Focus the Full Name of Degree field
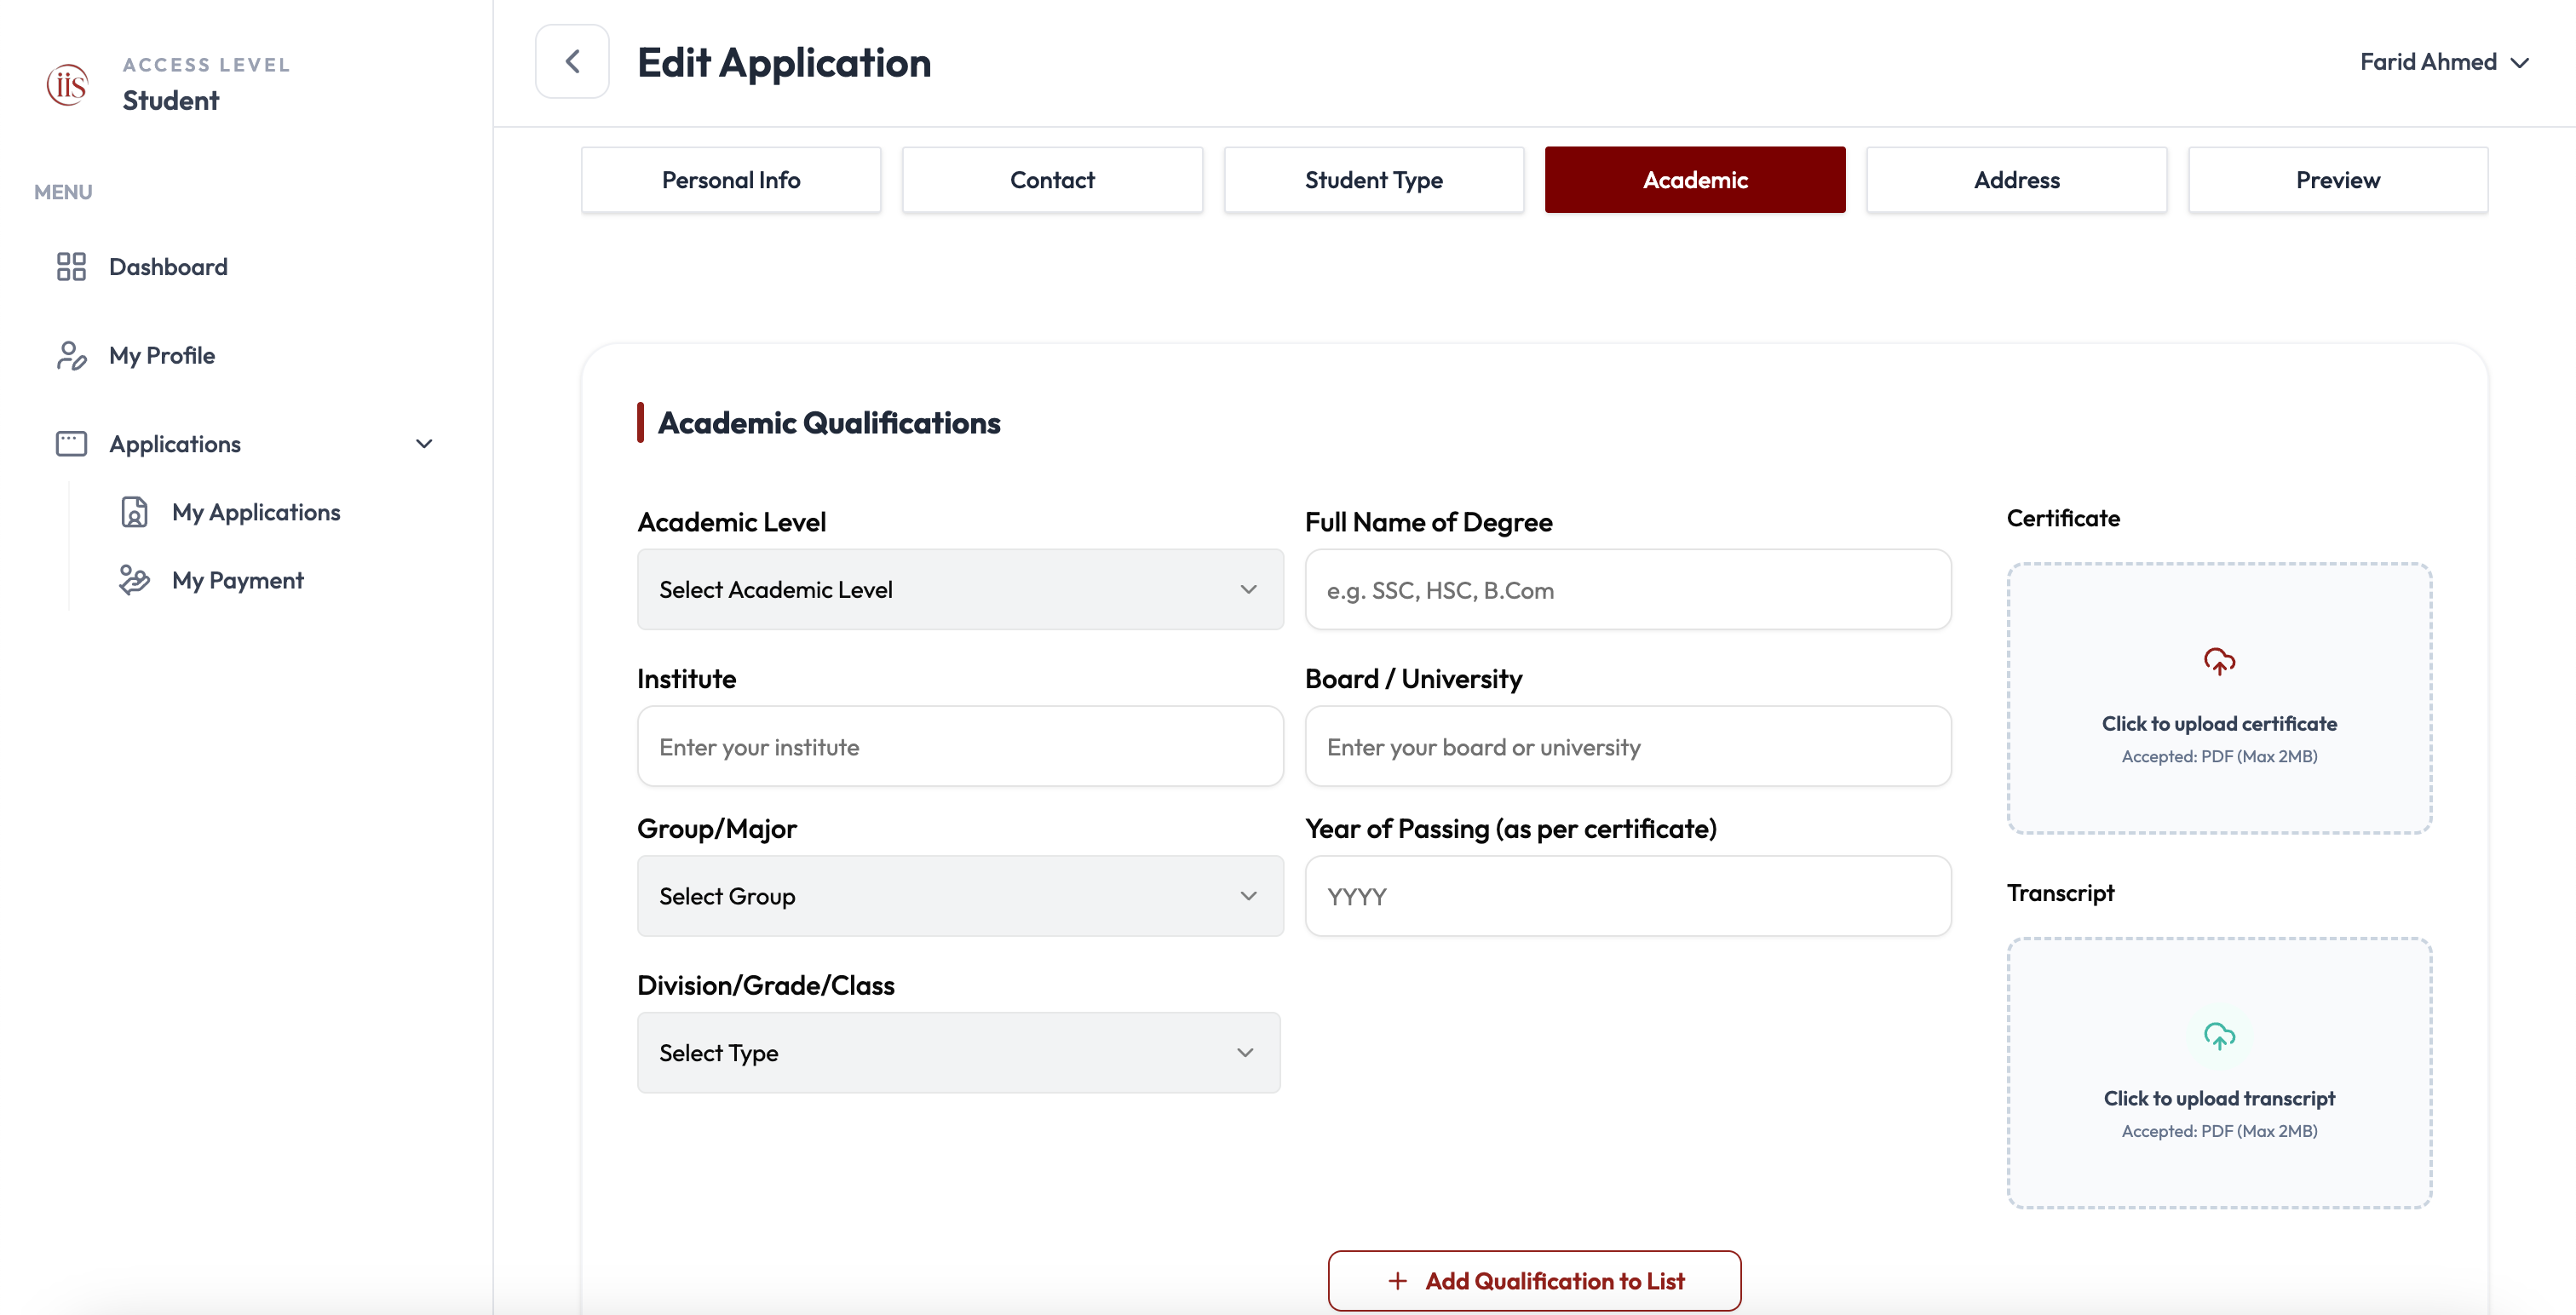 (x=1628, y=589)
